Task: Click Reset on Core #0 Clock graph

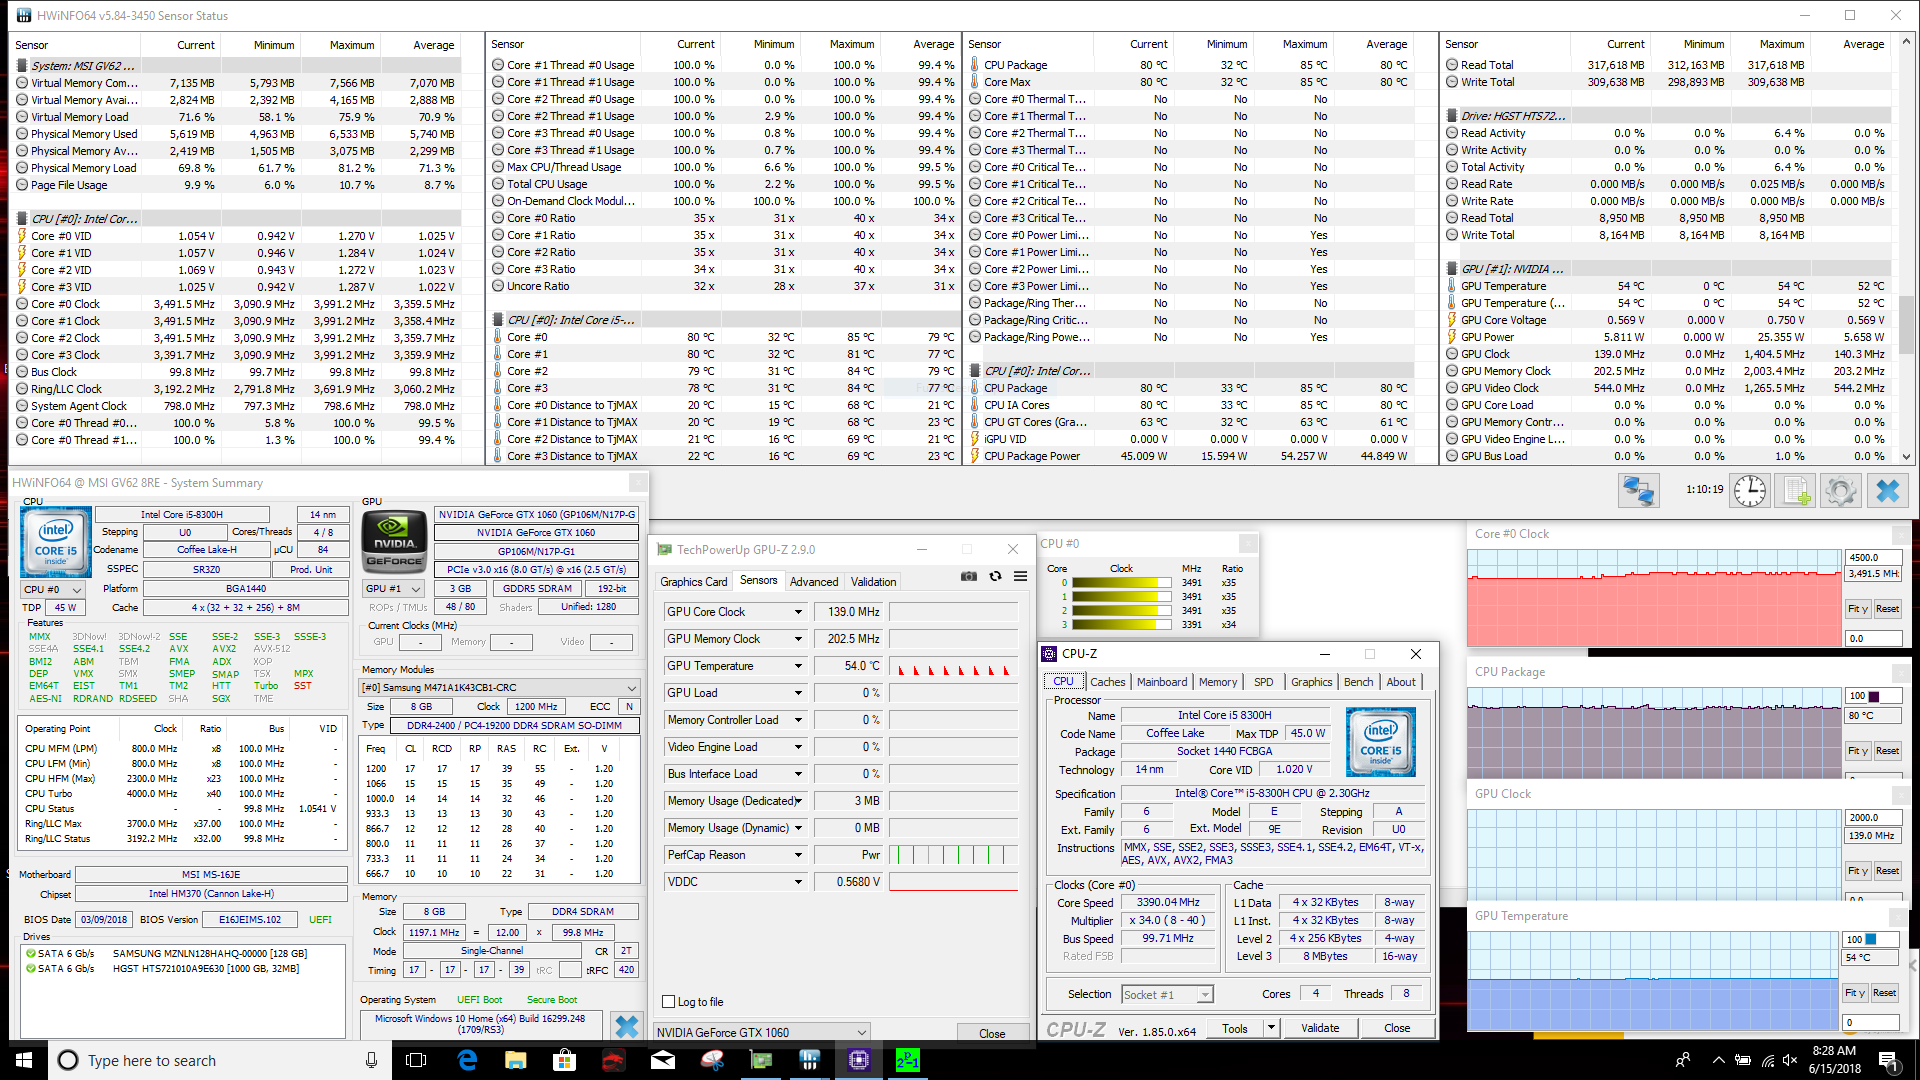Action: [1887, 609]
